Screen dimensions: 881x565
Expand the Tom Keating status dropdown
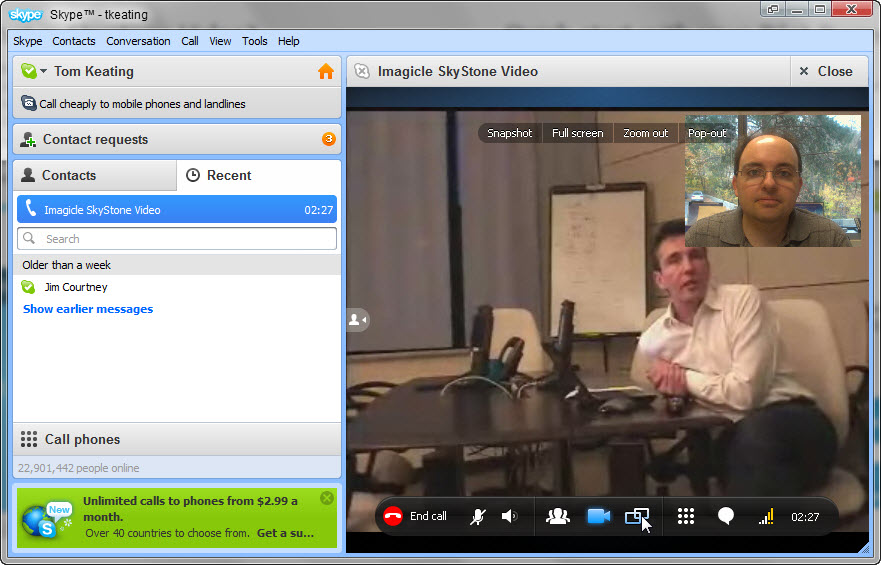point(44,72)
